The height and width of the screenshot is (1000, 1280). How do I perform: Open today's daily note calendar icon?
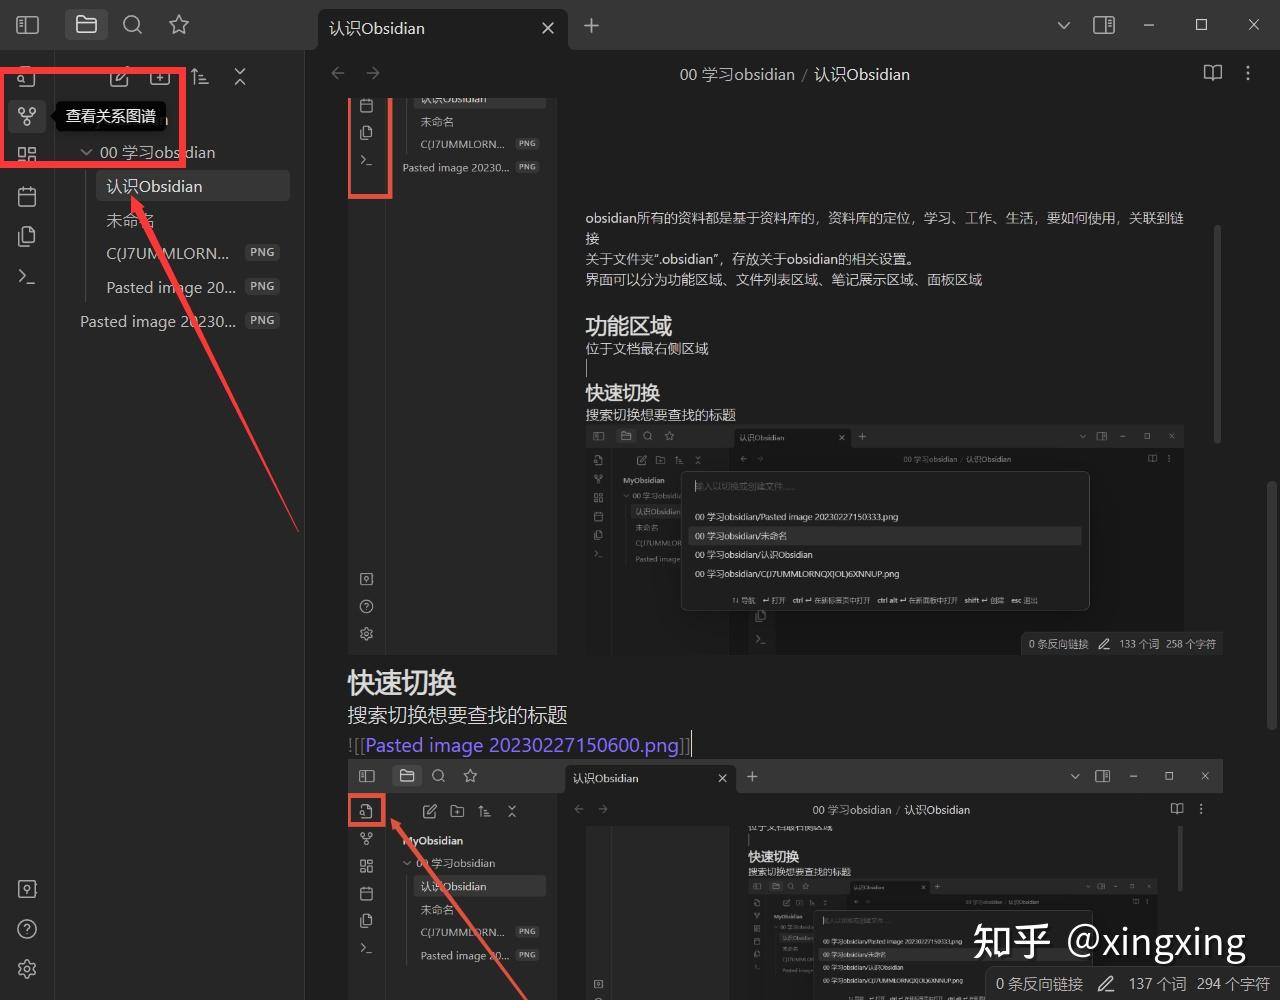(x=27, y=196)
